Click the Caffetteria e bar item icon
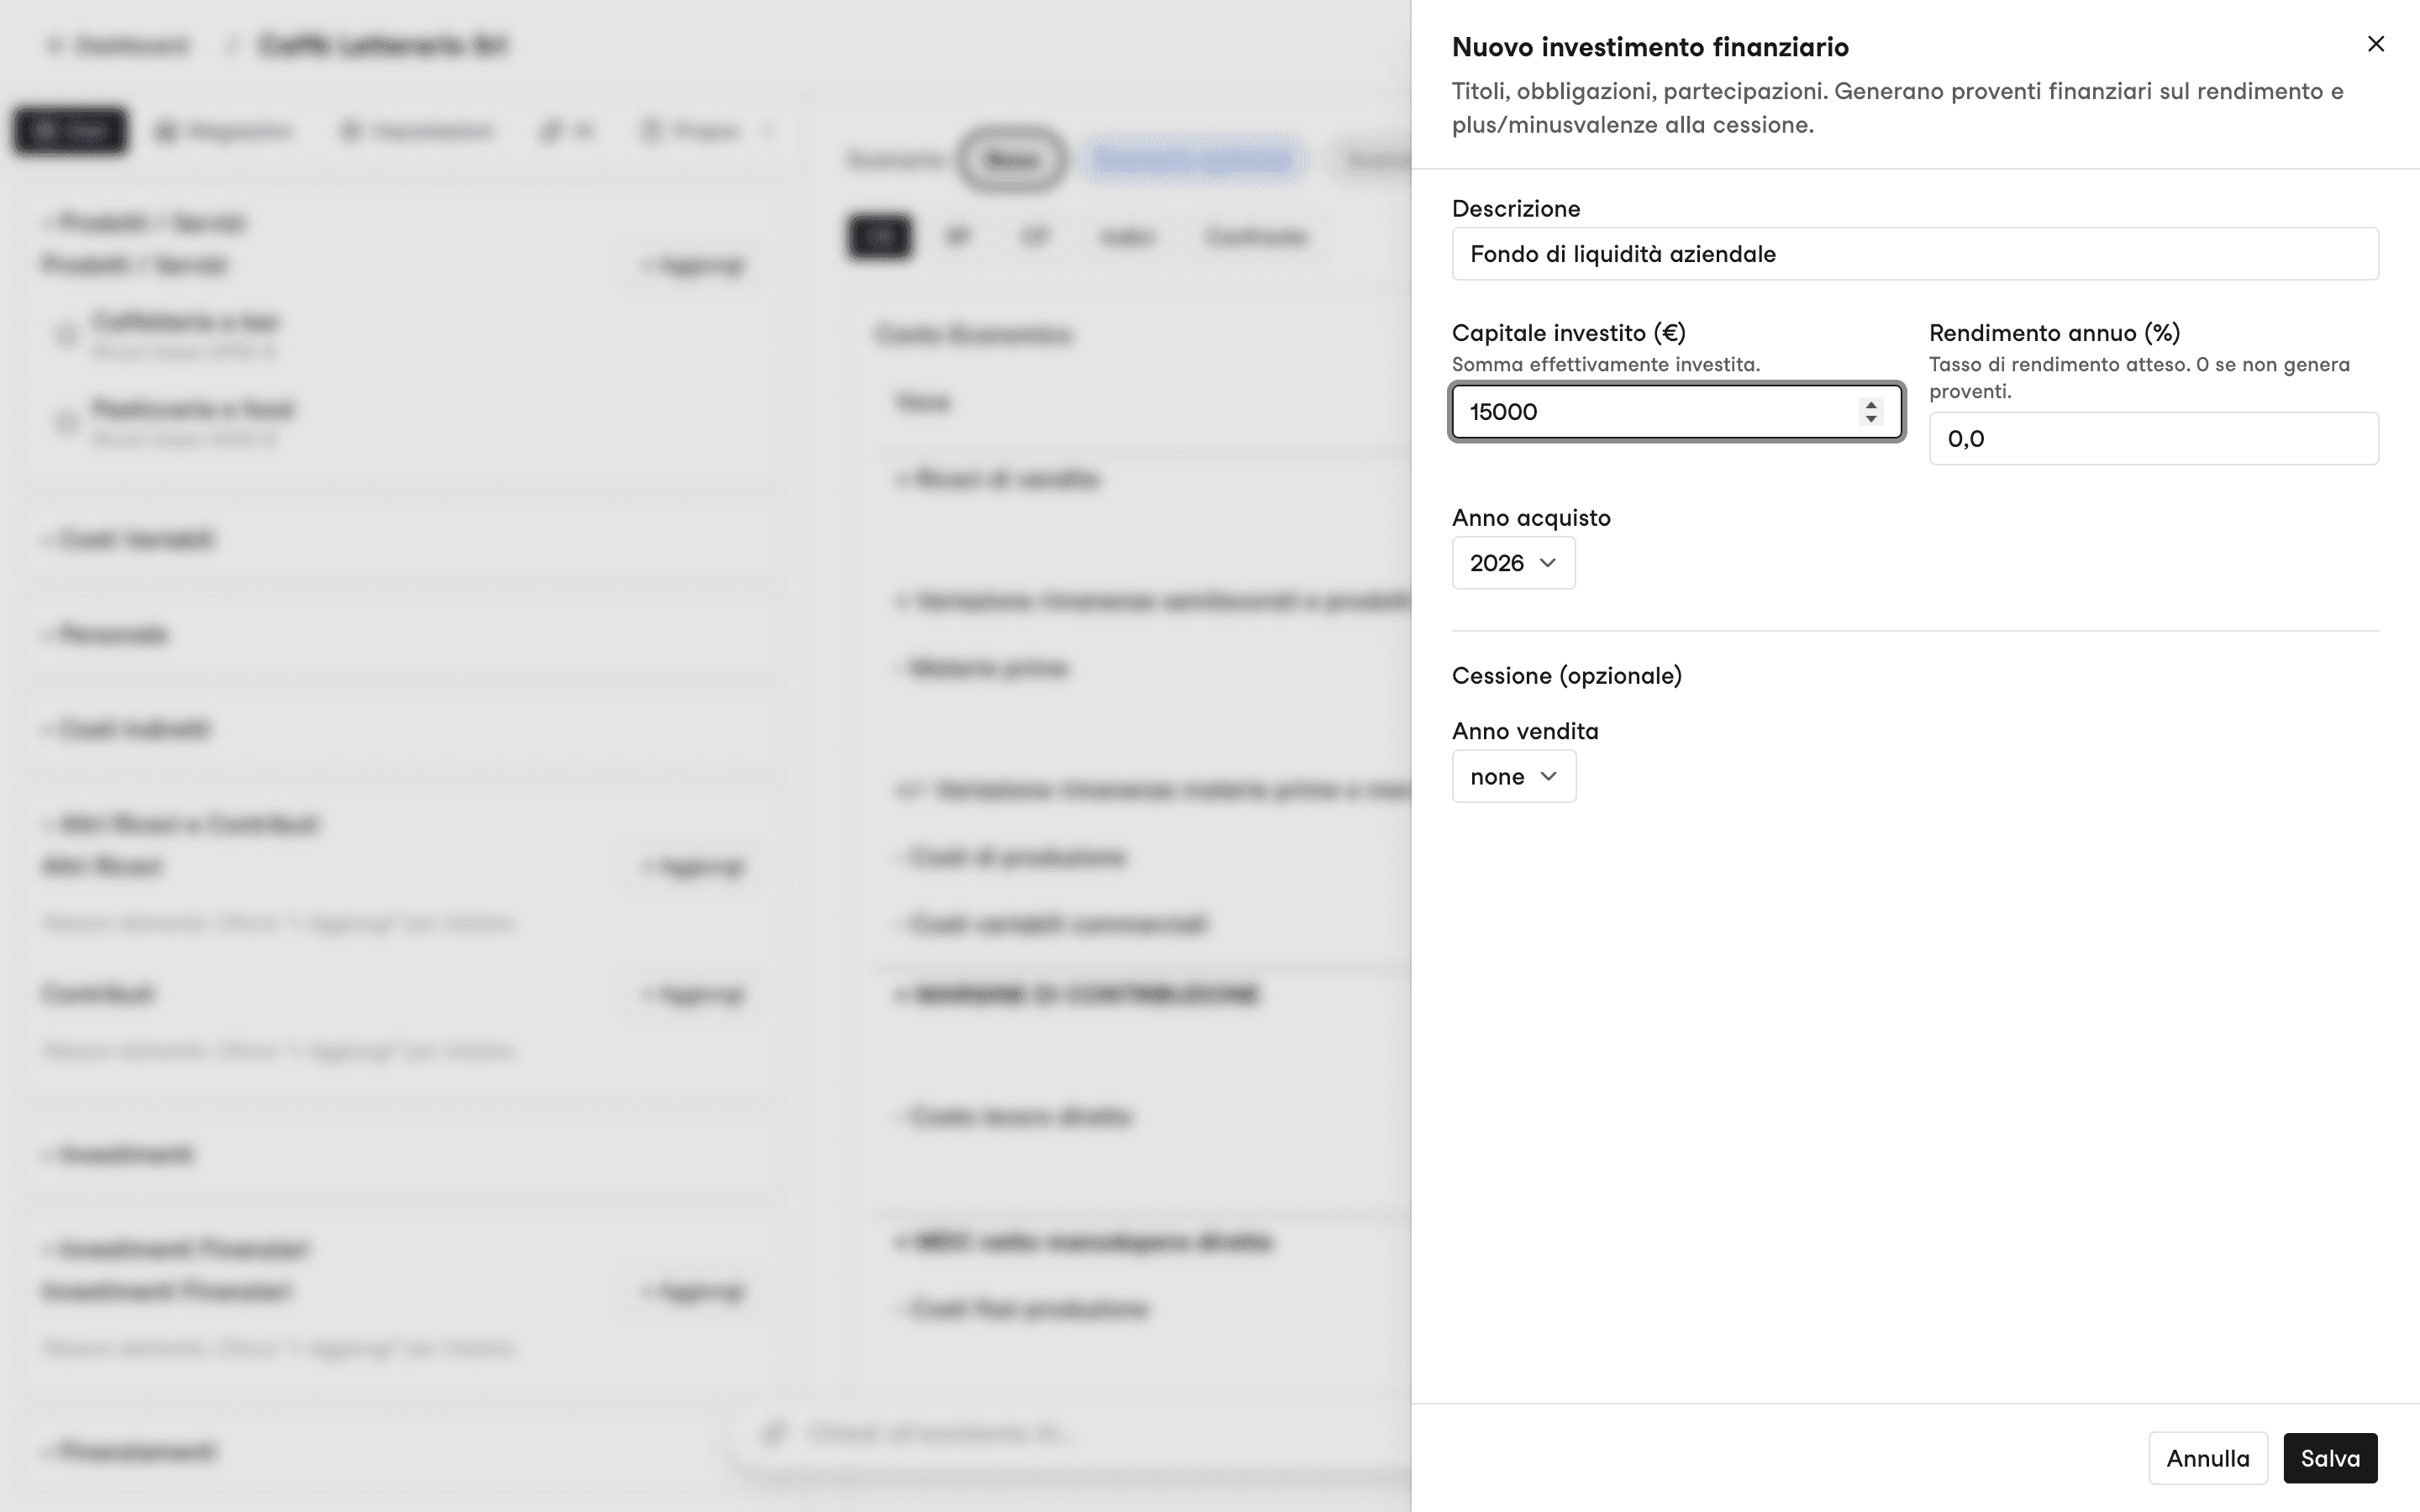Screen dimensions: 2420x1512 [x=66, y=335]
